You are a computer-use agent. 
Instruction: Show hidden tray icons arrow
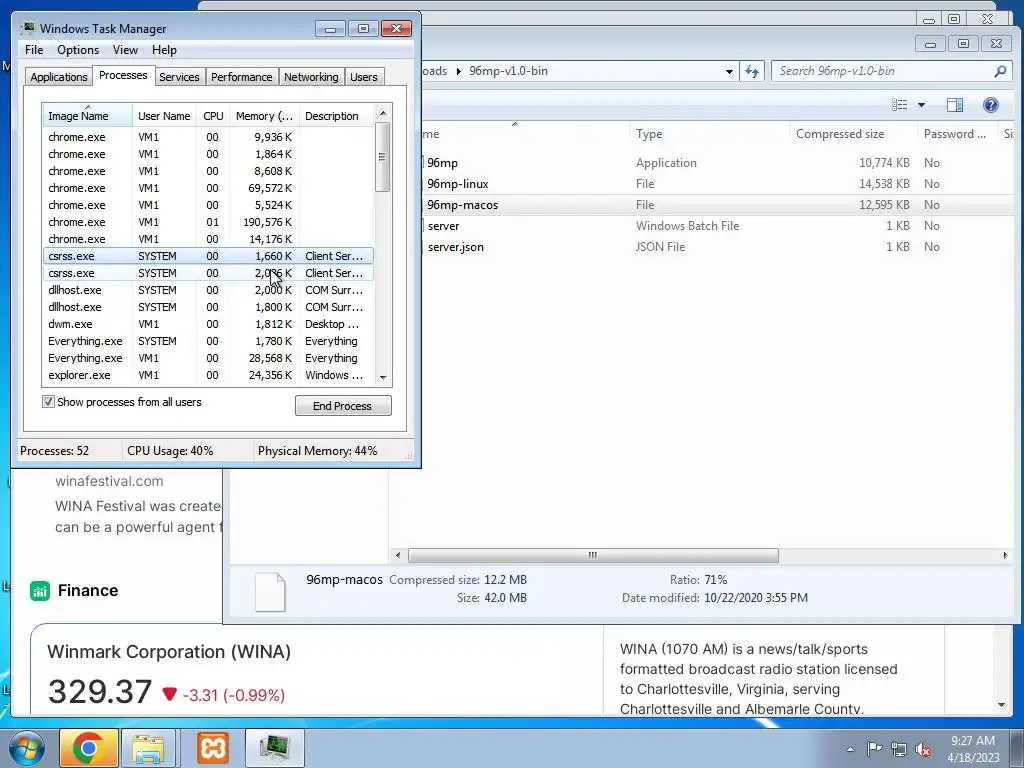[850, 749]
